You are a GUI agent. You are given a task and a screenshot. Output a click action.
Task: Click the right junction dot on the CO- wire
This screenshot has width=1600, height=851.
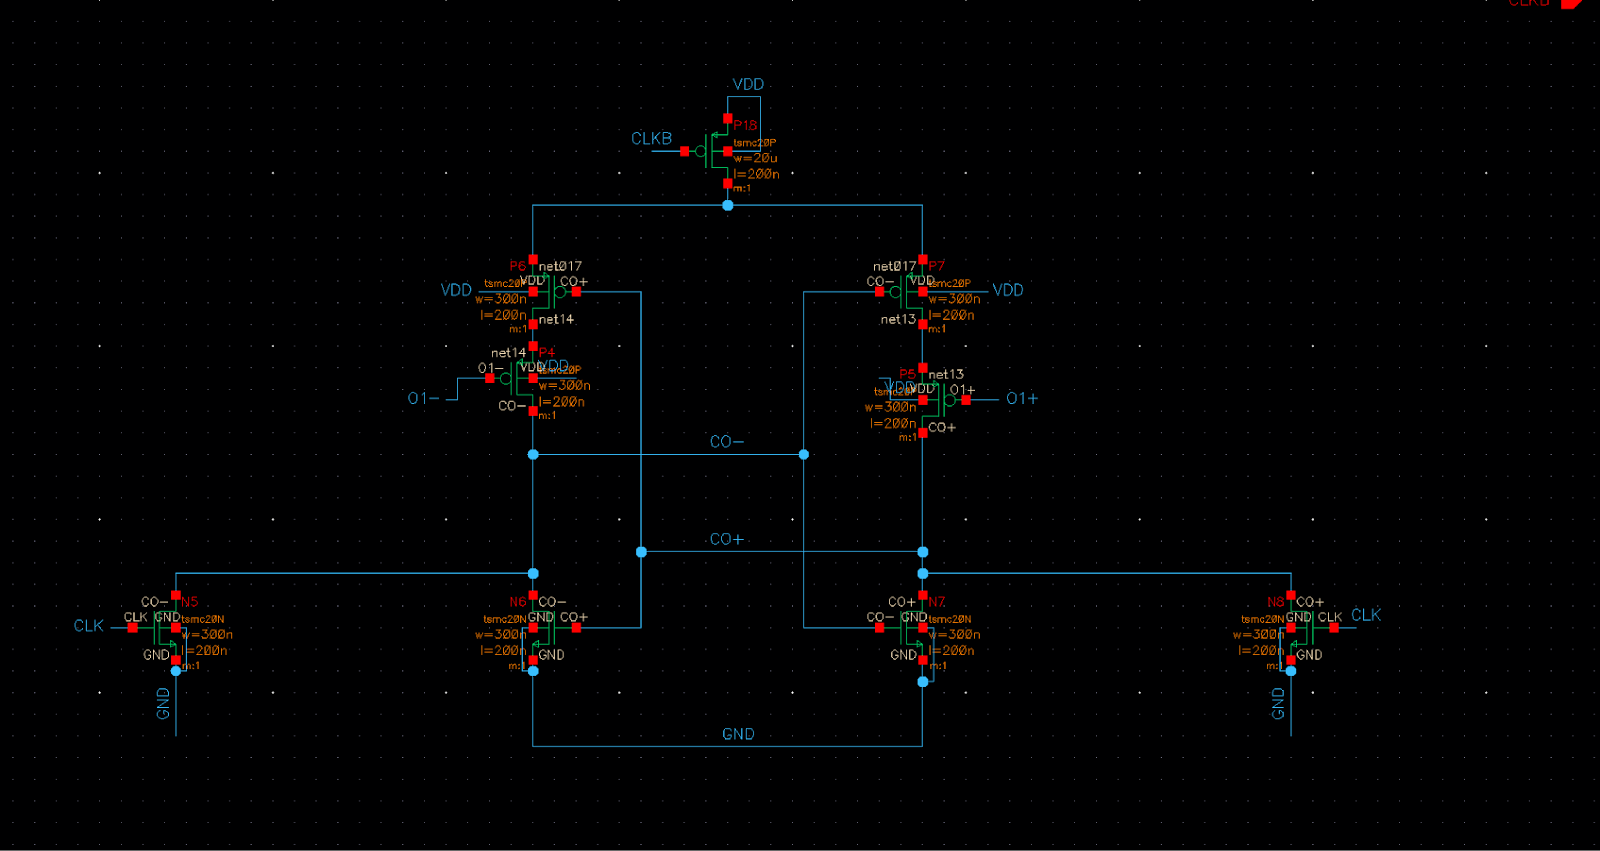pos(804,454)
